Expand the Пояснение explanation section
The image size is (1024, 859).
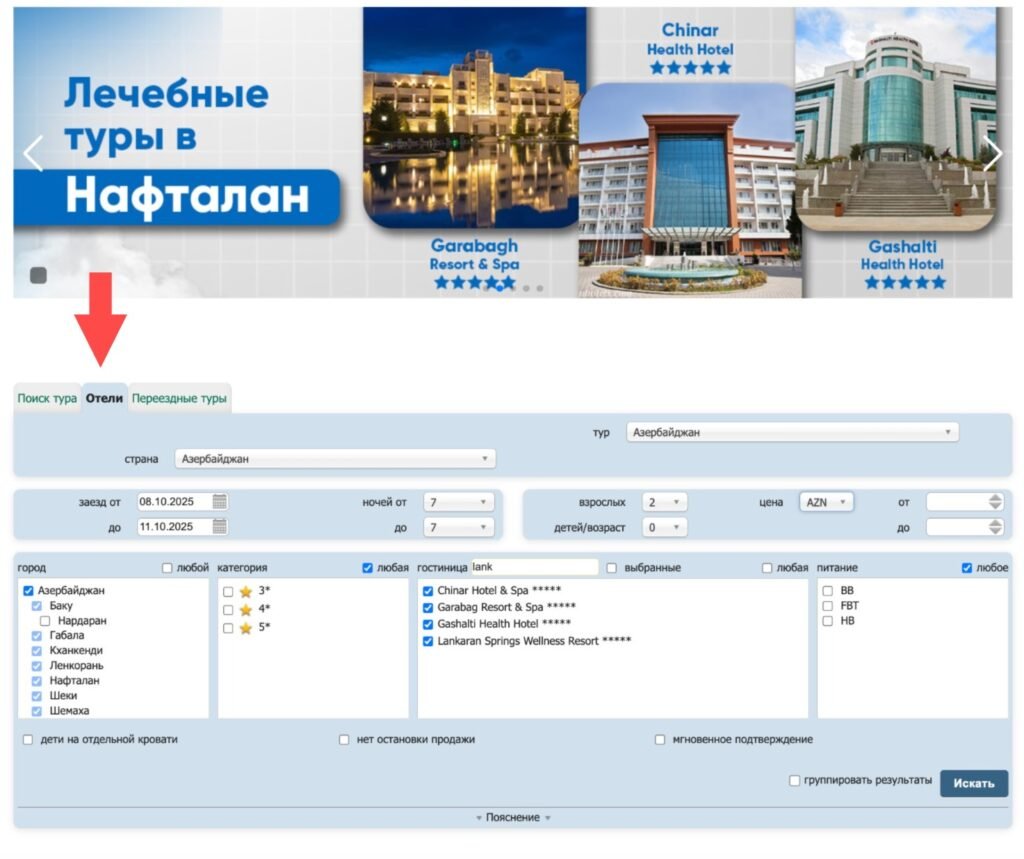pos(513,818)
